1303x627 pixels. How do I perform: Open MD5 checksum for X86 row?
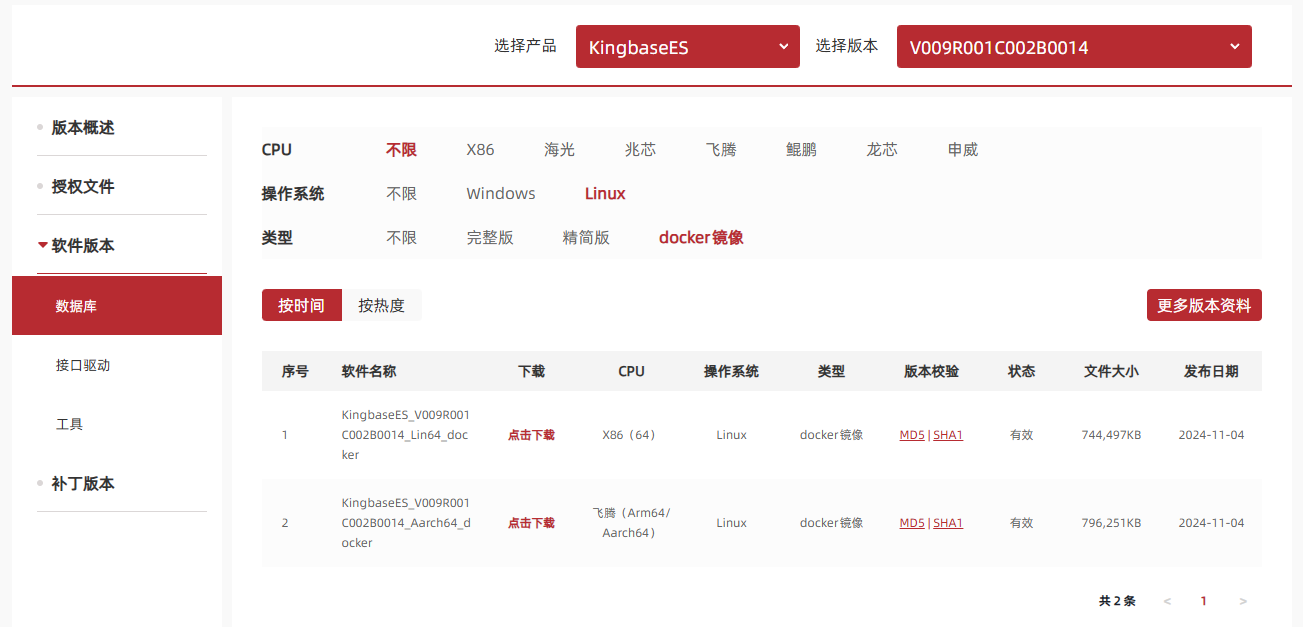click(912, 435)
